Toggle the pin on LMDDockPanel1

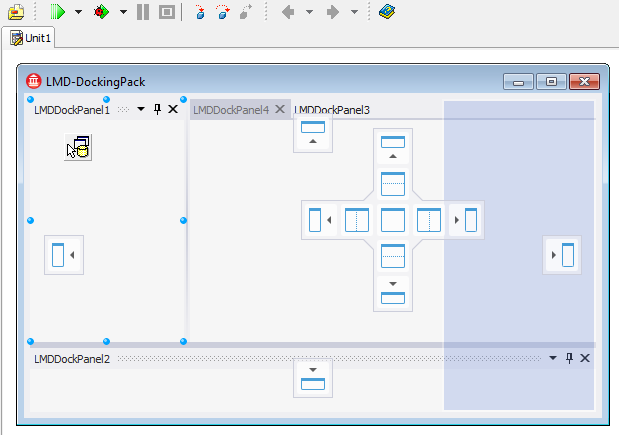[x=157, y=109]
